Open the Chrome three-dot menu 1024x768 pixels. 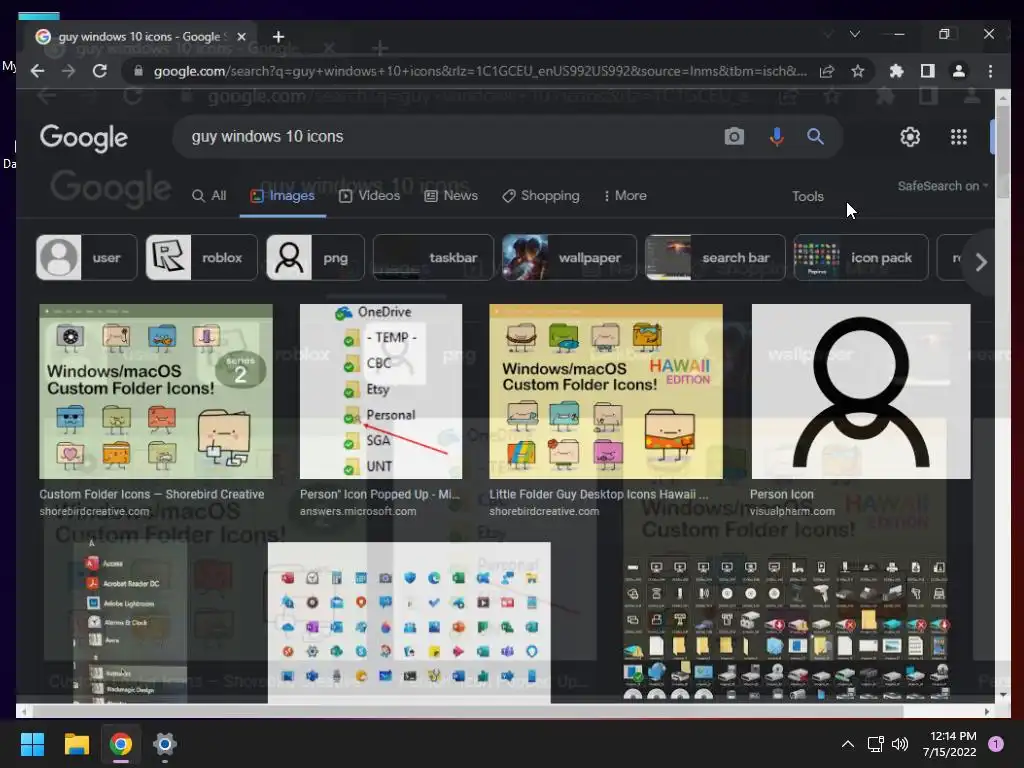click(x=990, y=71)
